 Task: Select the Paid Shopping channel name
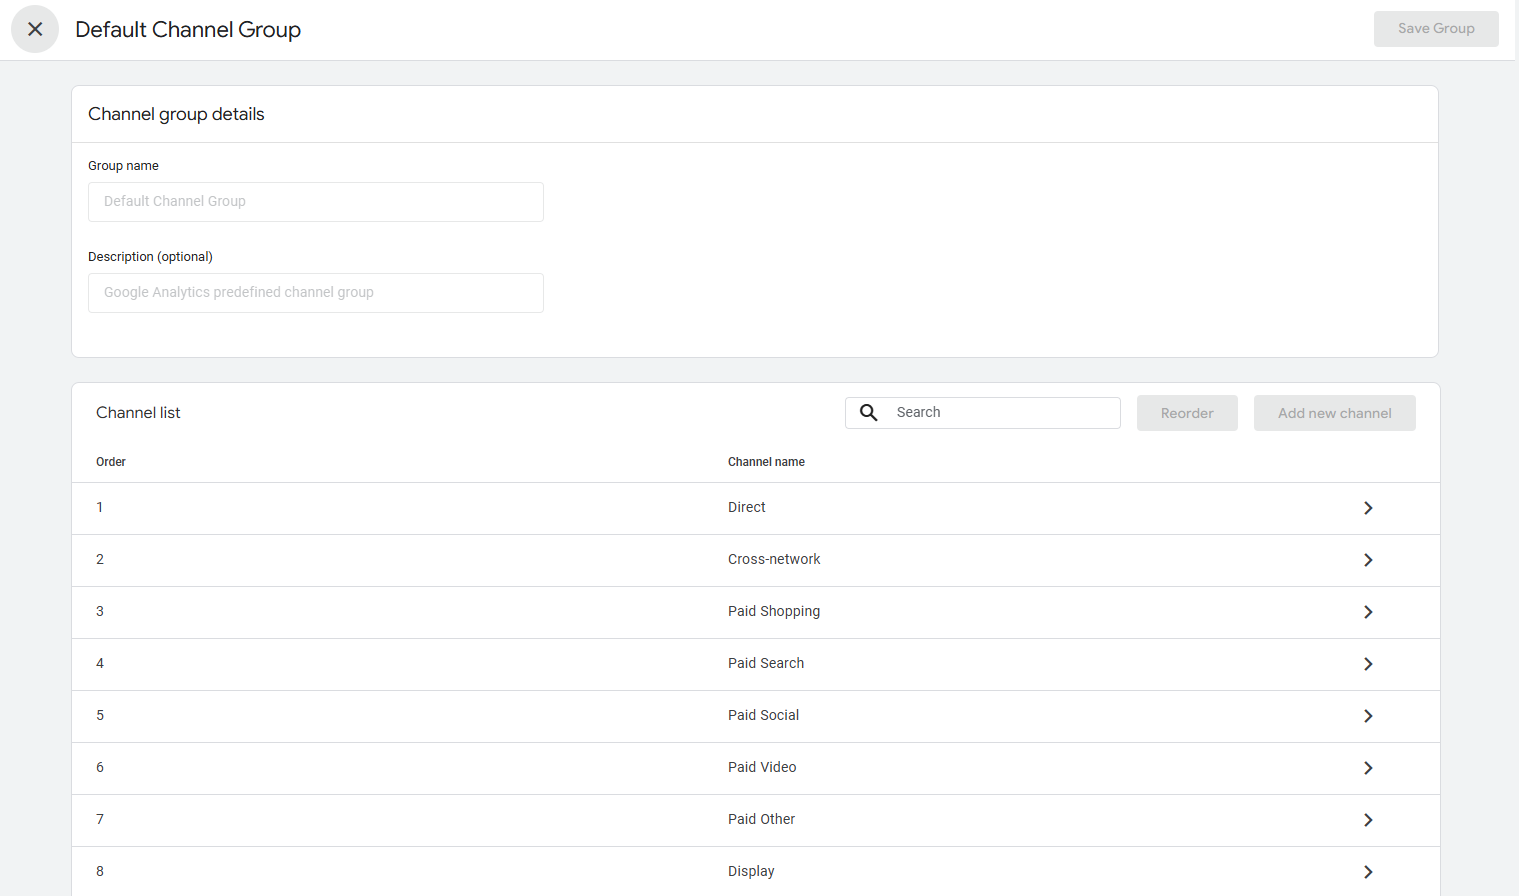[774, 612]
